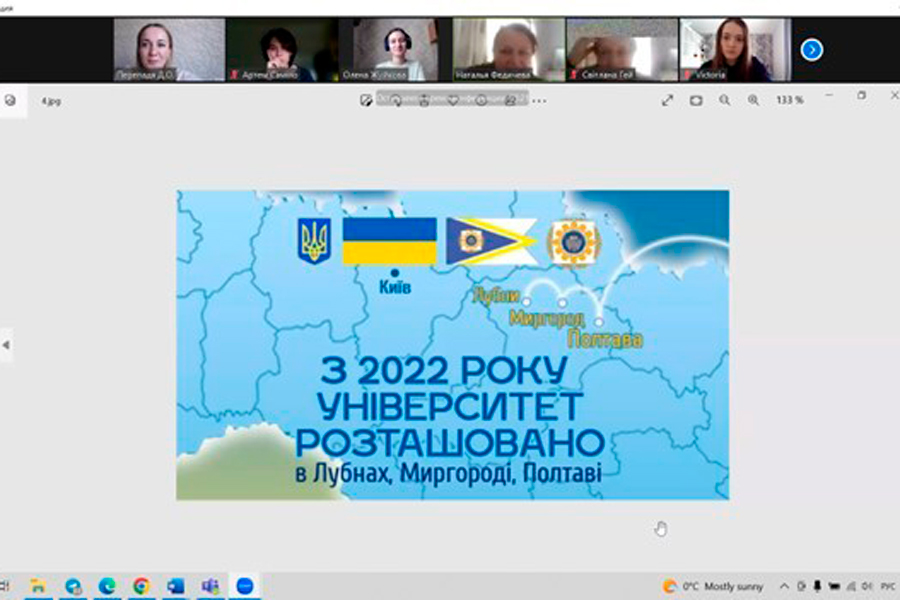Select Перепада Д.О. participant video tile
This screenshot has height=600, width=900.
155,49
